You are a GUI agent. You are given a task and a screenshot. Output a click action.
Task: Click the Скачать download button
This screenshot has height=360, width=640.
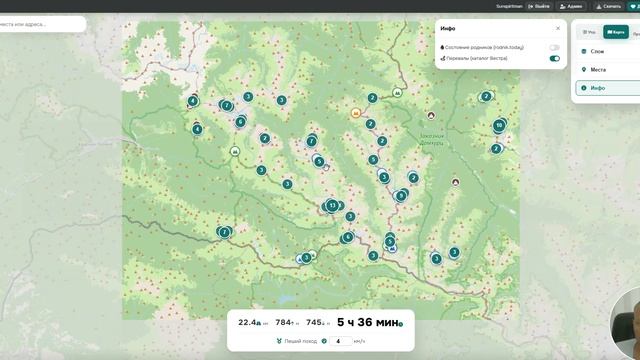click(609, 6)
